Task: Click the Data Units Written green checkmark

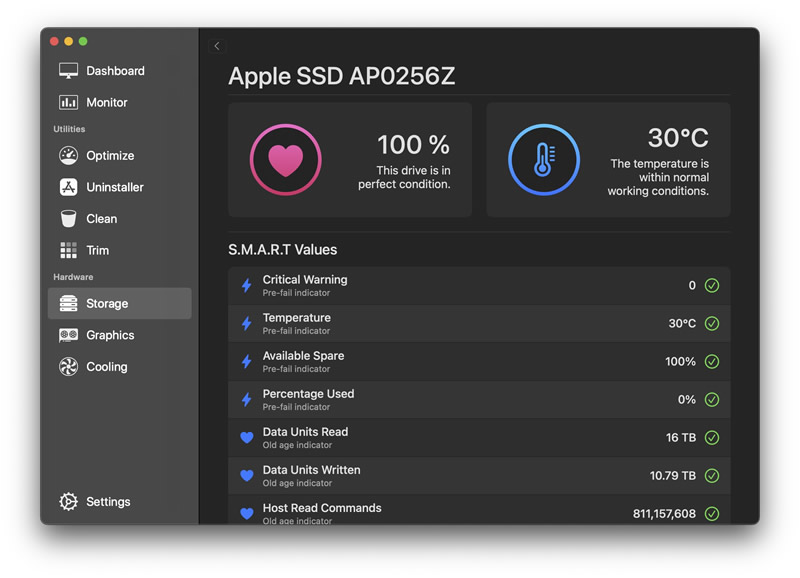Action: [712, 475]
